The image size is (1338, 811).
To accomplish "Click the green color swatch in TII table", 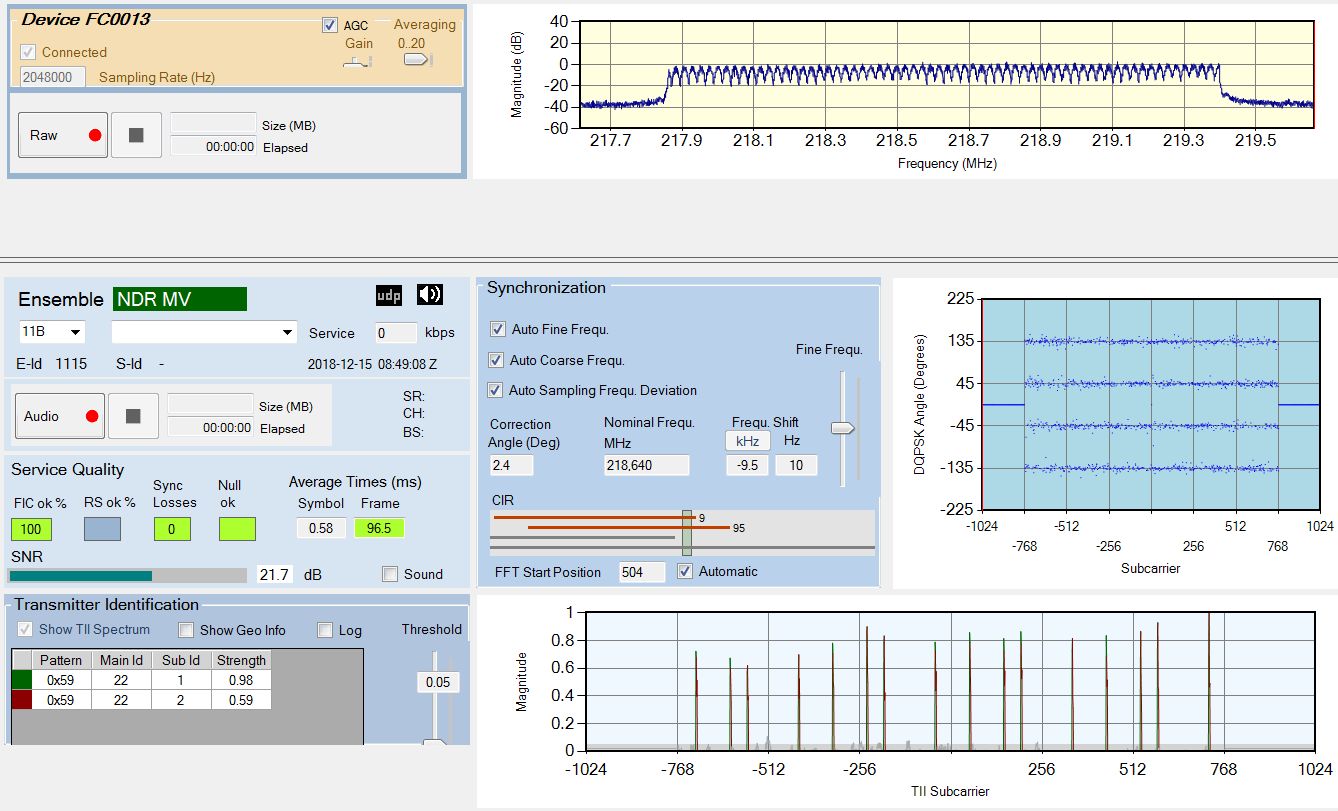I will 21,680.
